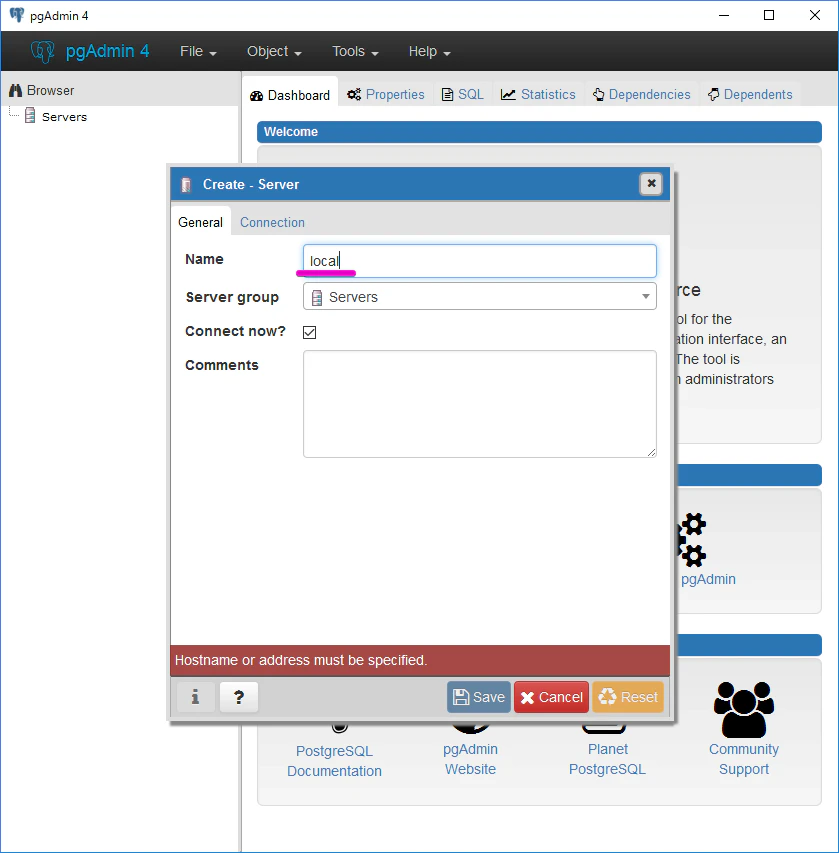
Task: Click the Name input field
Action: tap(479, 261)
